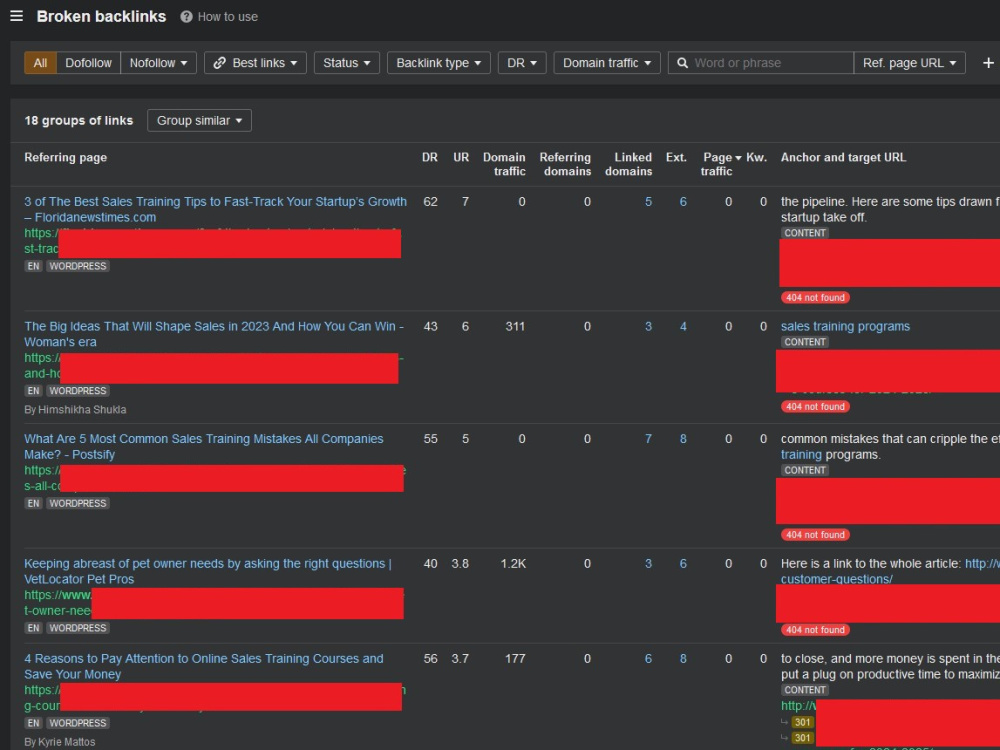This screenshot has width=1000, height=750.
Task: Click the link icon in Best links
Action: [219, 62]
